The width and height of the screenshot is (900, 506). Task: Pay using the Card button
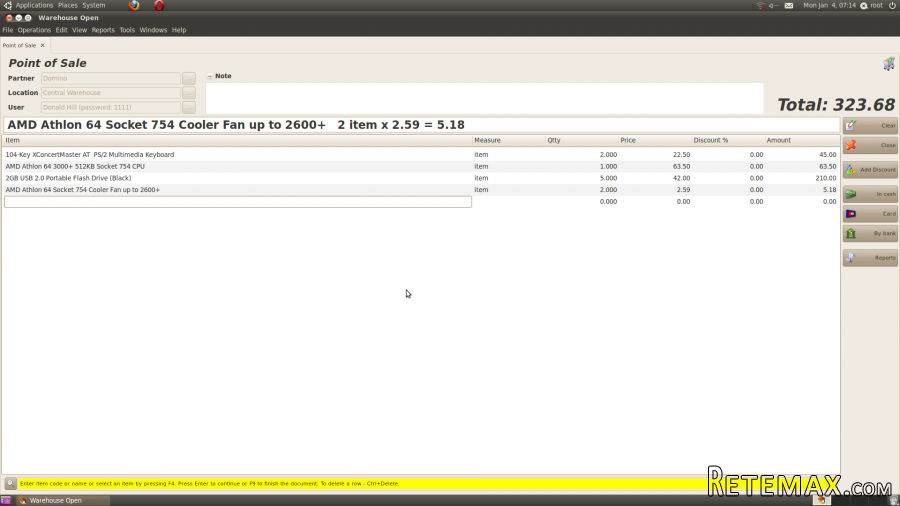click(x=870, y=214)
